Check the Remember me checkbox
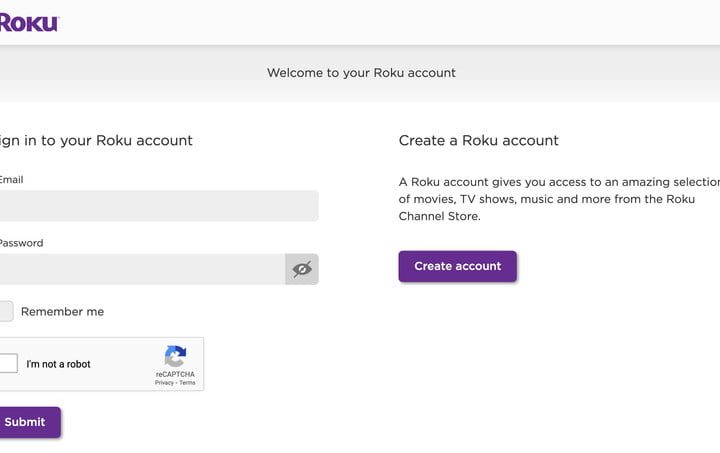This screenshot has width=720, height=453. pos(6,312)
